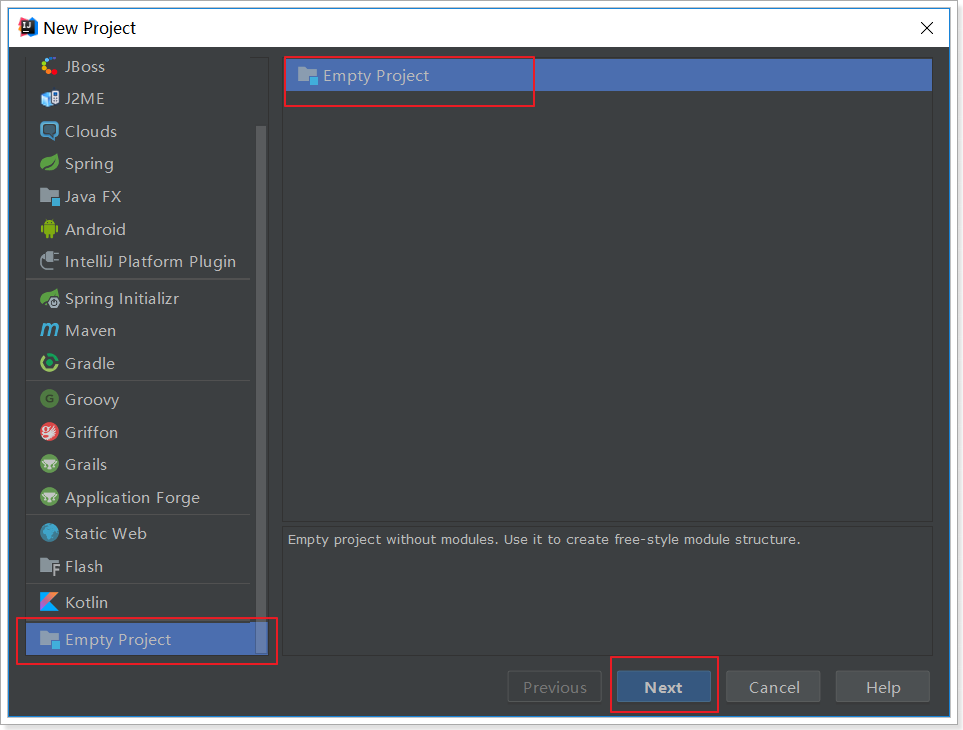Cancel the New Project dialog
The width and height of the screenshot is (963, 730).
coord(773,686)
